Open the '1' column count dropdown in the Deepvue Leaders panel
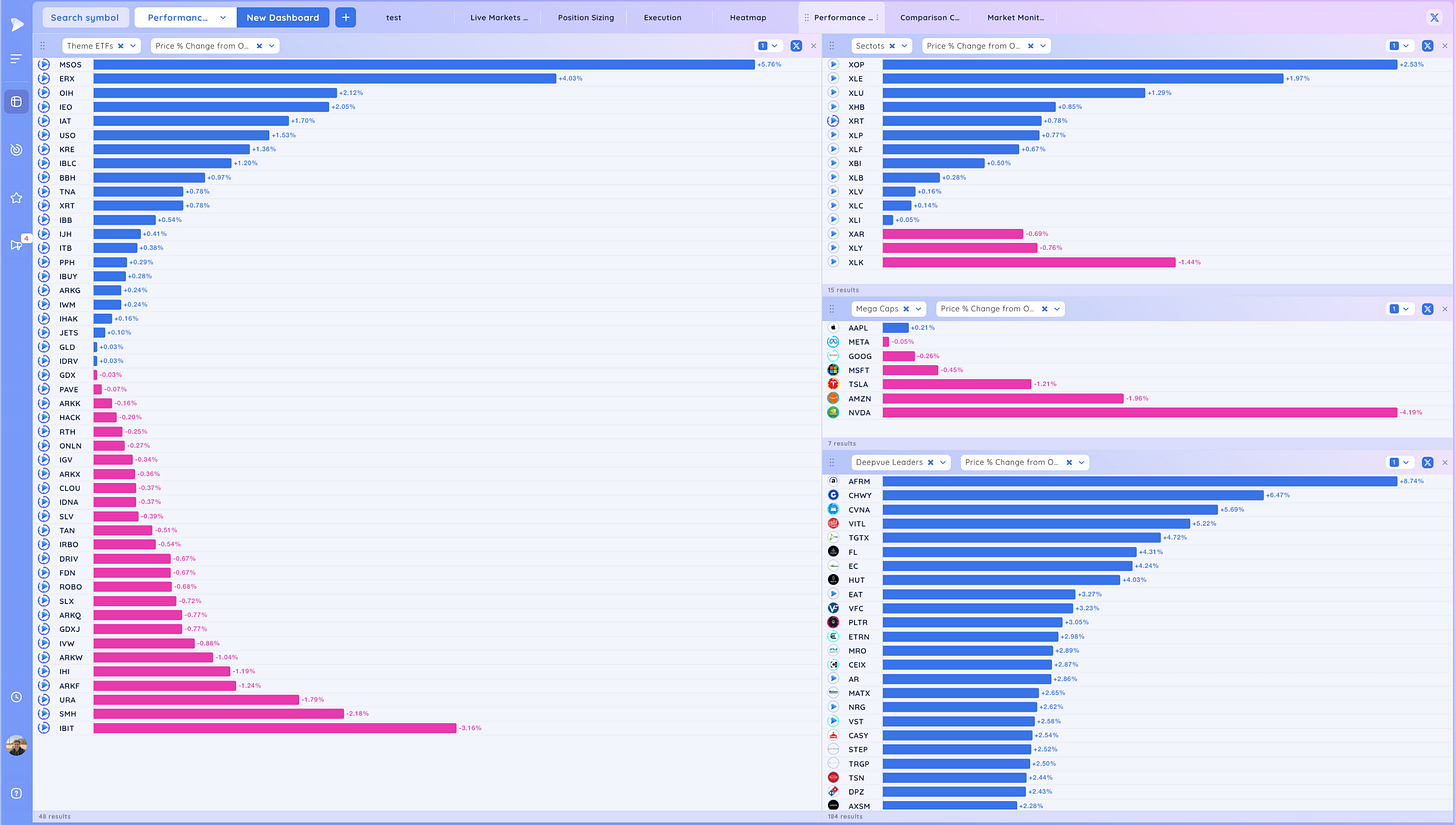The image size is (1456, 825). 1400,462
